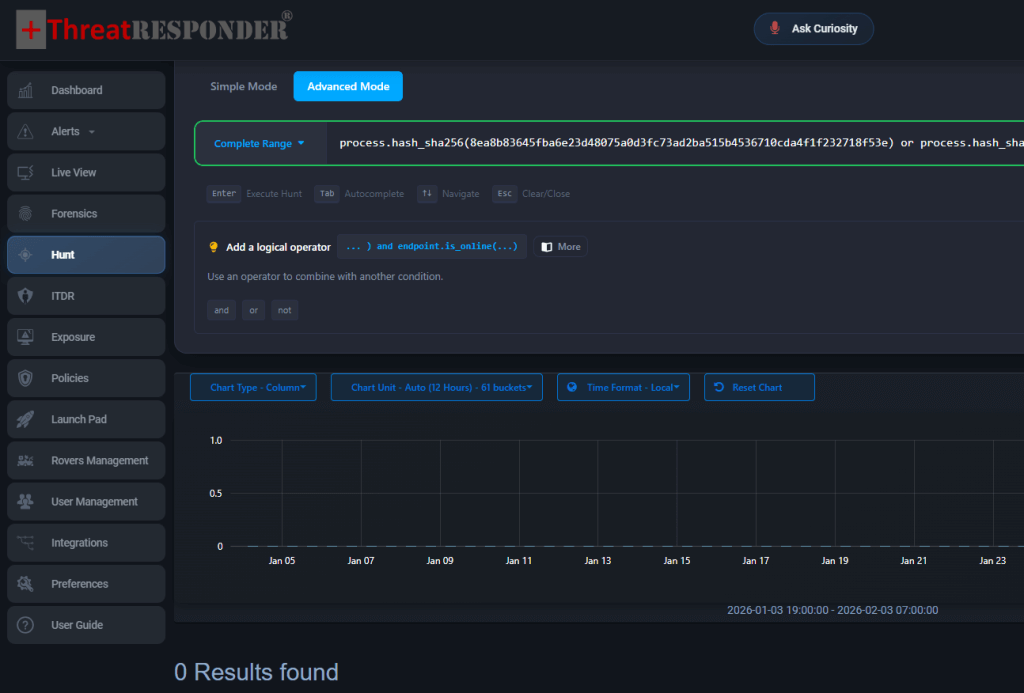Click the Alerts warning triangle icon
The height and width of the screenshot is (693, 1024).
(x=26, y=131)
